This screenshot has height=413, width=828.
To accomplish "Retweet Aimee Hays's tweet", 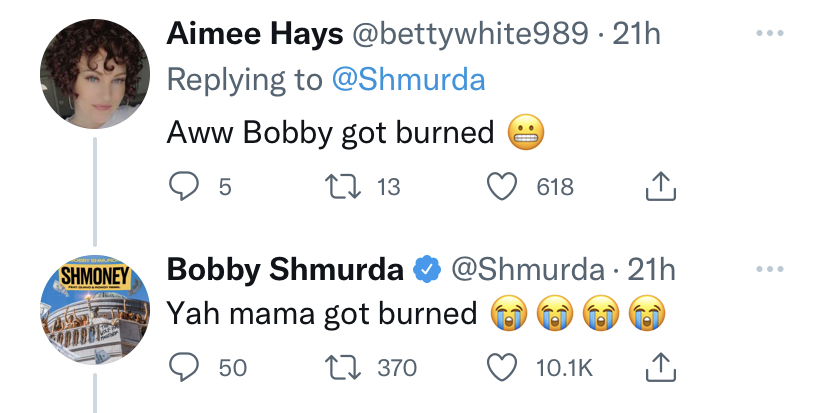I will 338,185.
